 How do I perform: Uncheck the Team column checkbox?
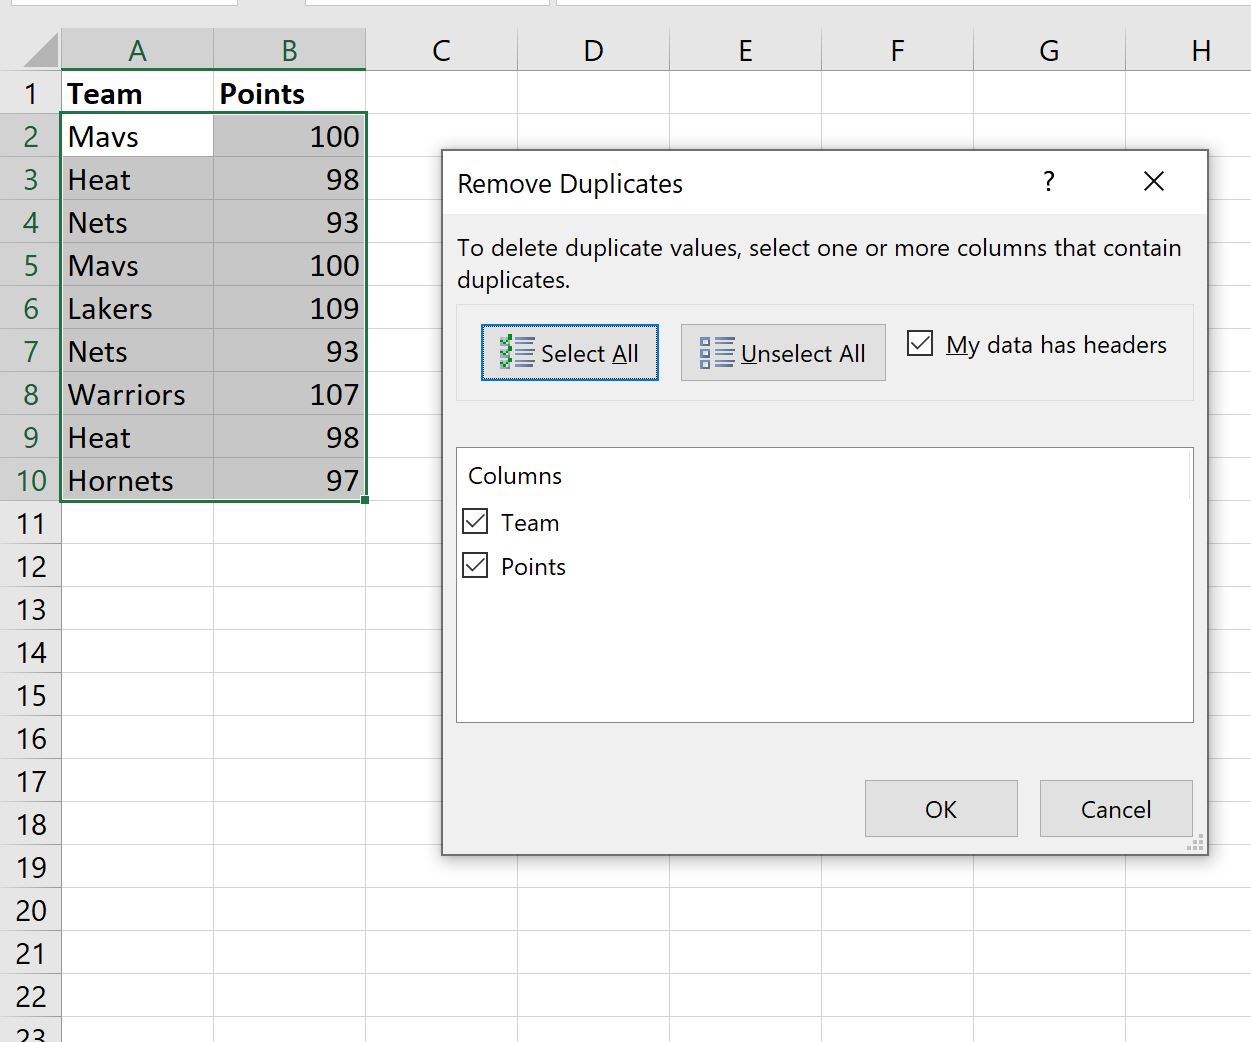coord(476,521)
